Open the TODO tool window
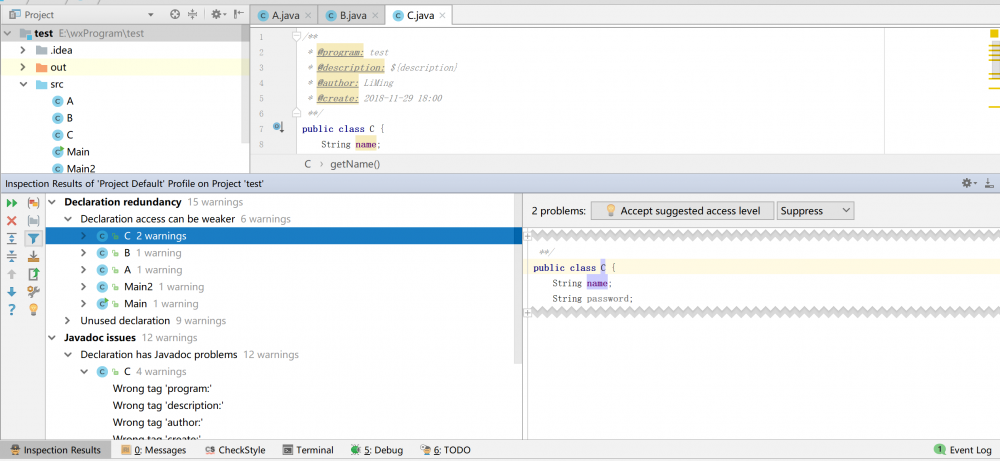This screenshot has height=461, width=1000. (x=445, y=450)
